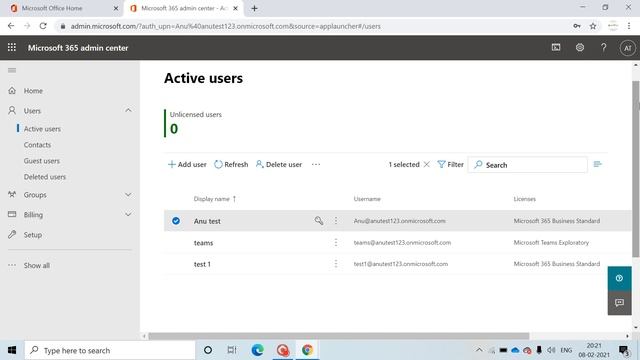
Task: Click the Add user button
Action: [x=187, y=164]
